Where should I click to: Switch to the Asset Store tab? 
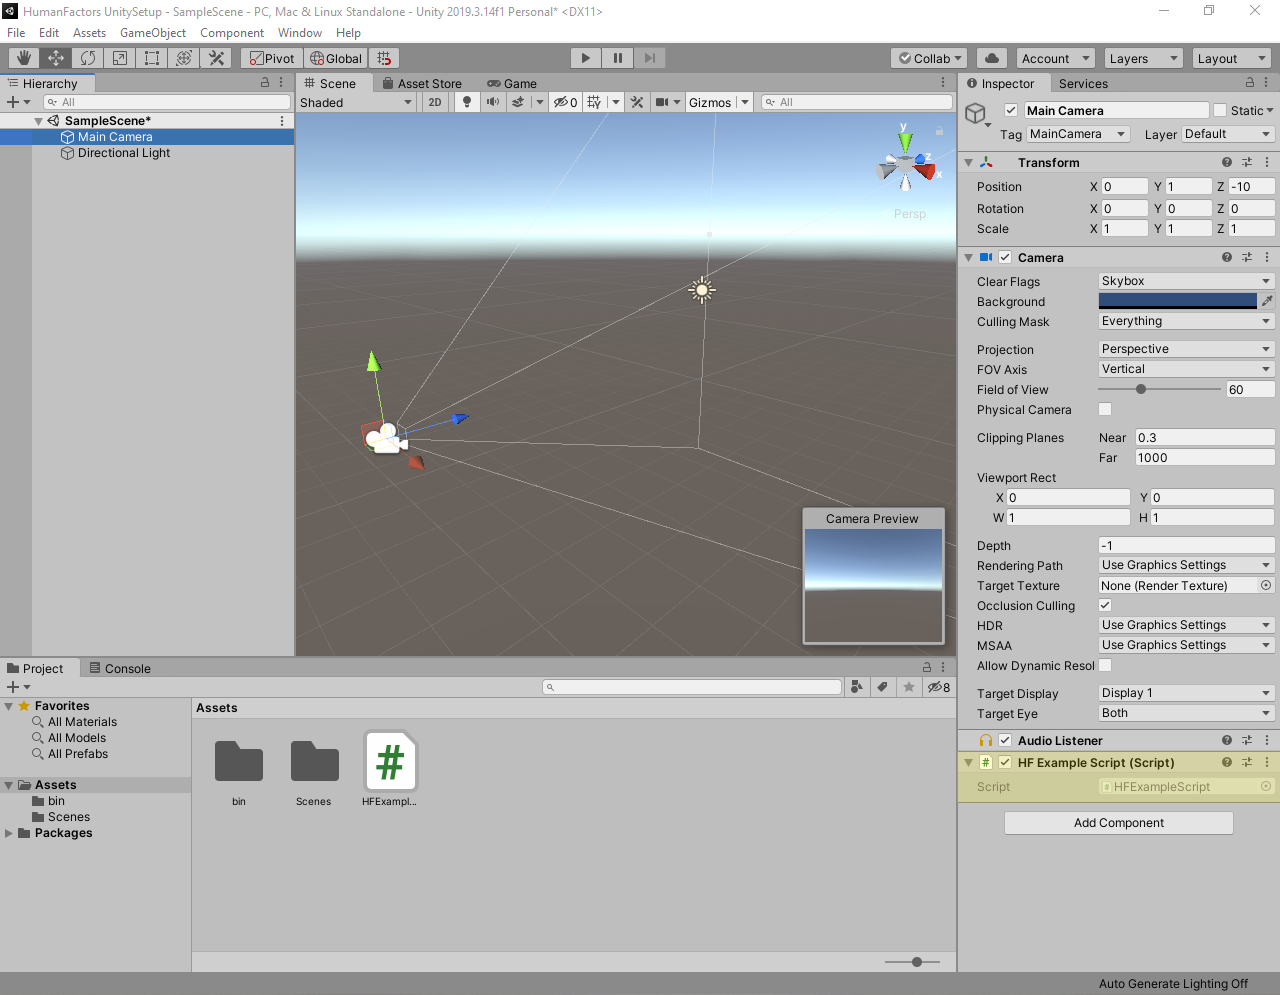coord(422,84)
